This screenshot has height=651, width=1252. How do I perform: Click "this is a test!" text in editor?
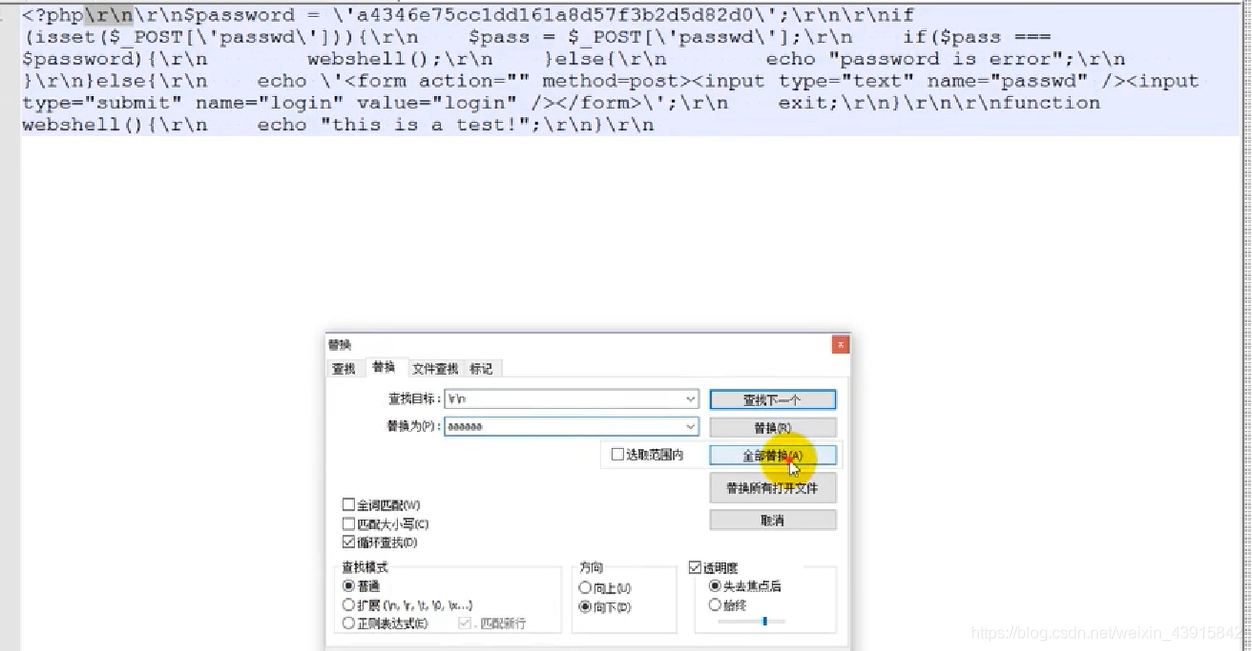(x=426, y=125)
